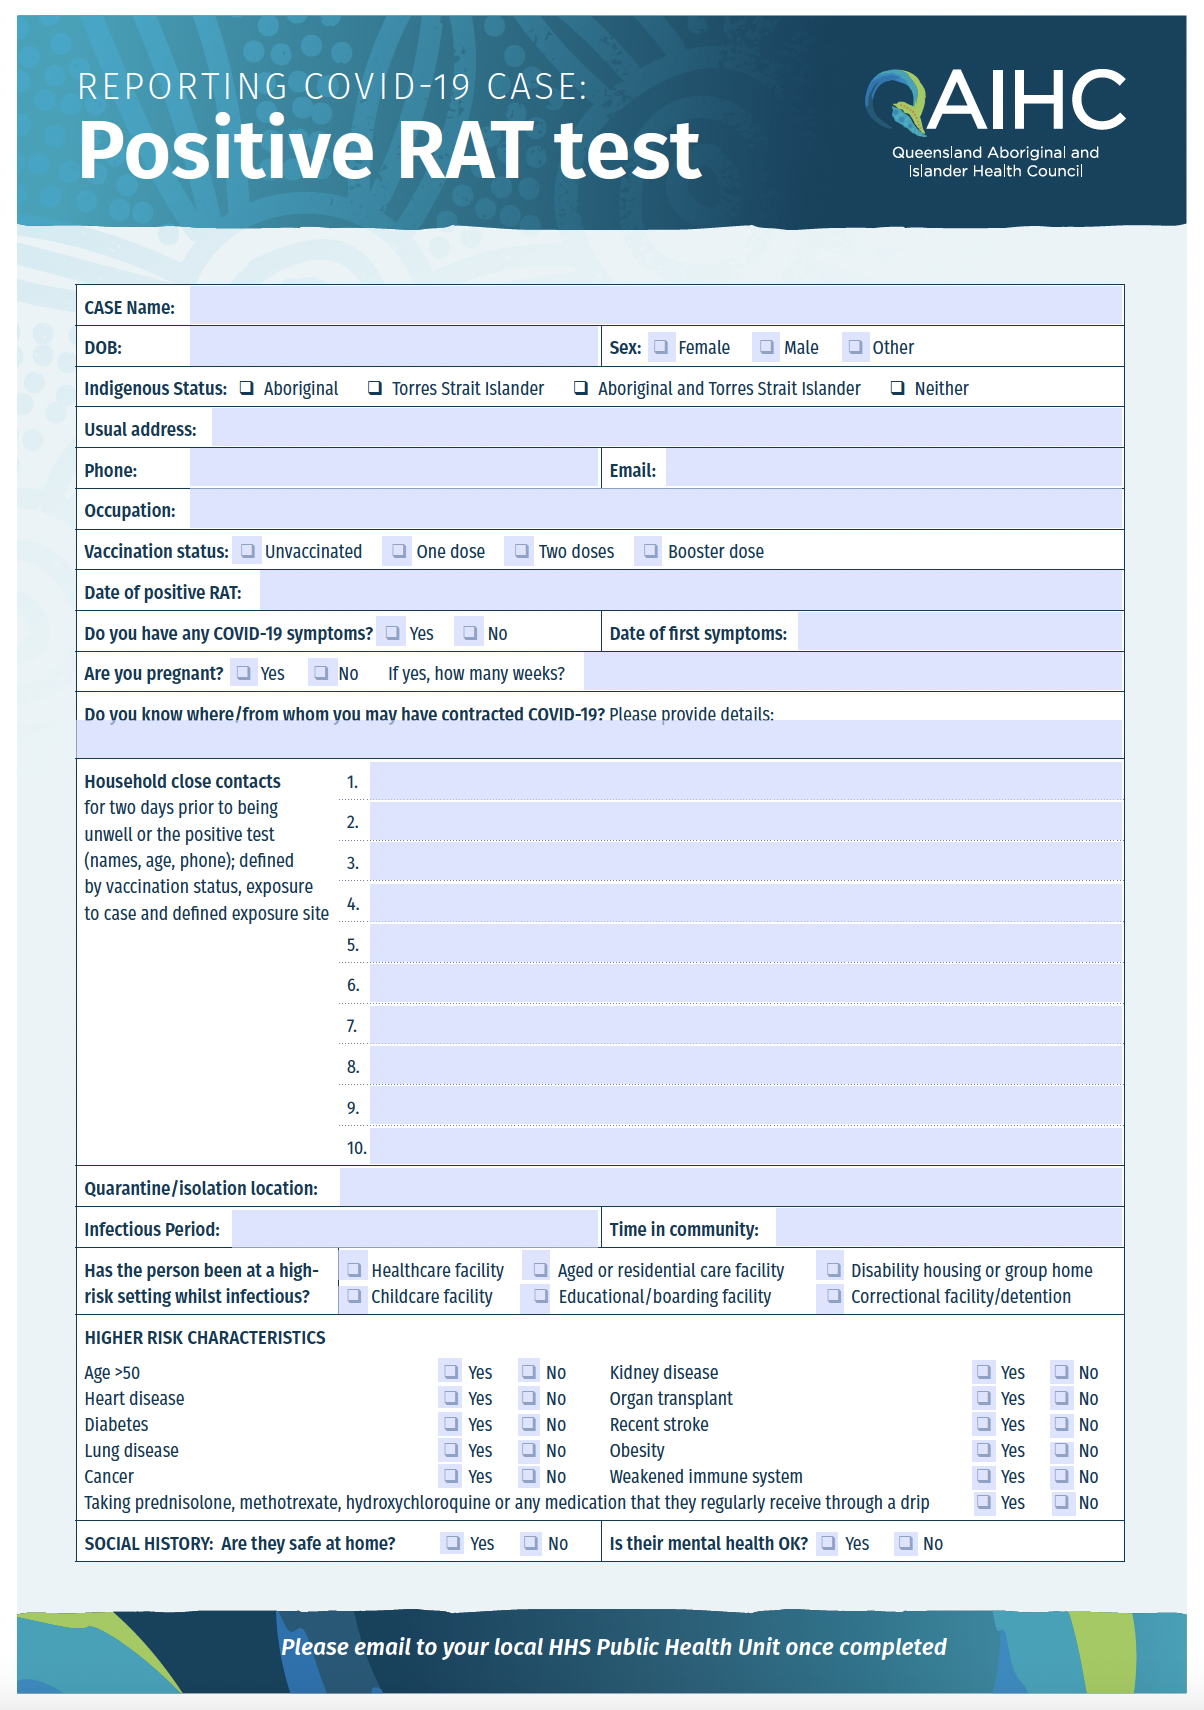Tick the Male sex checkbox
The image size is (1204, 1710).
point(767,347)
